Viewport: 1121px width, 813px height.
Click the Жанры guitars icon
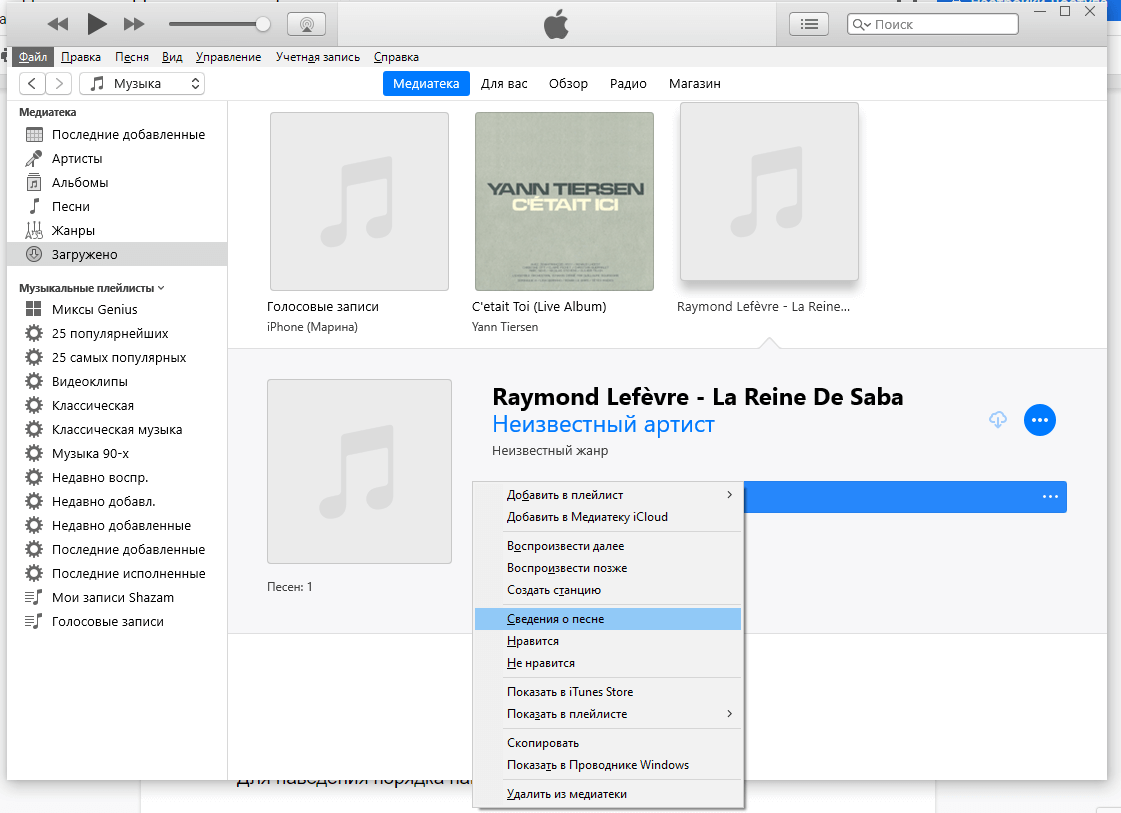point(34,230)
